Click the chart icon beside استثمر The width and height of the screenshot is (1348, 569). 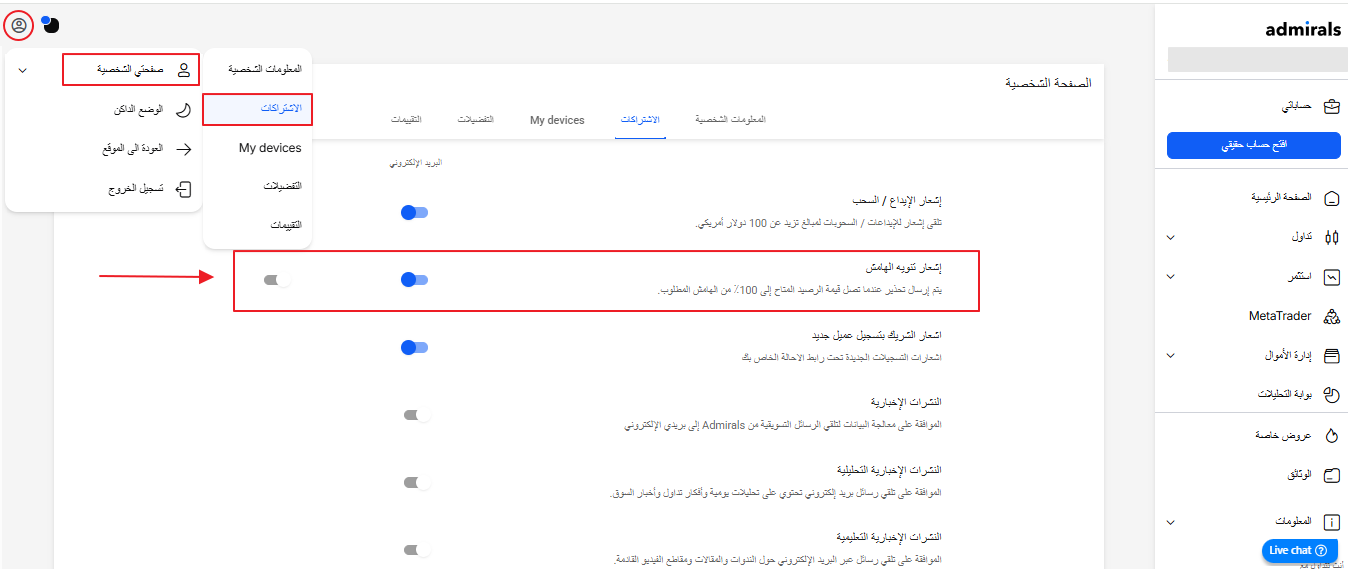[x=1331, y=277]
